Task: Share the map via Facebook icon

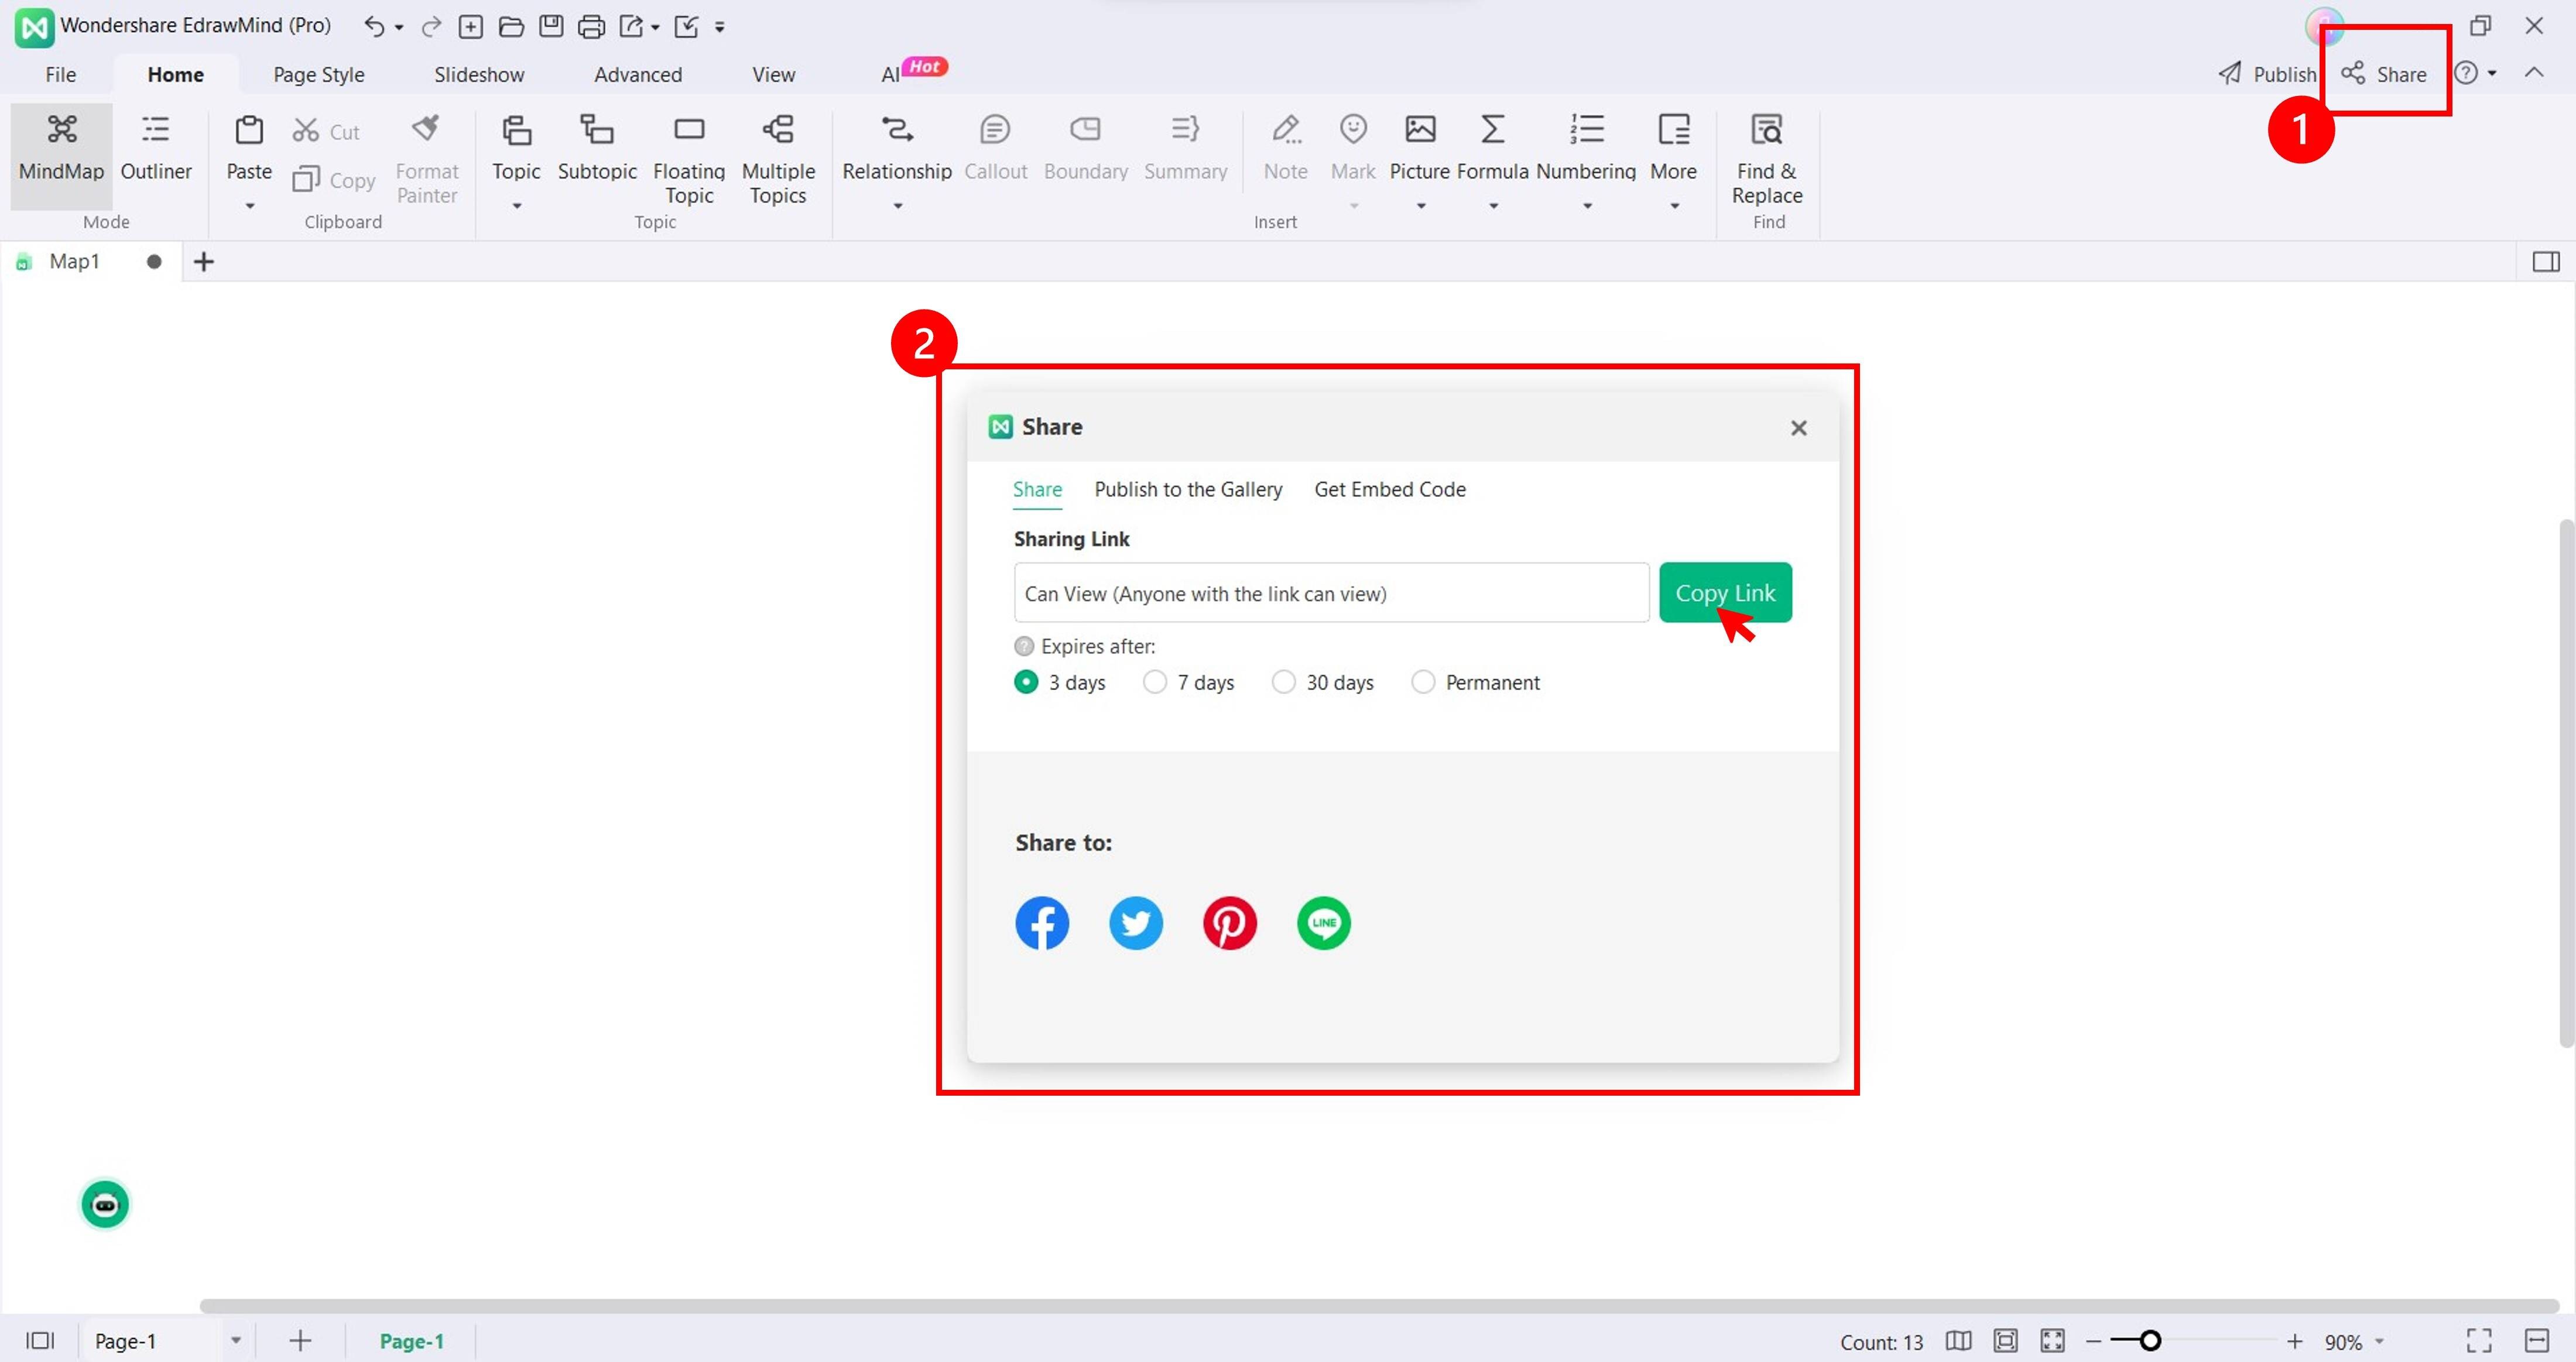Action: [1041, 922]
